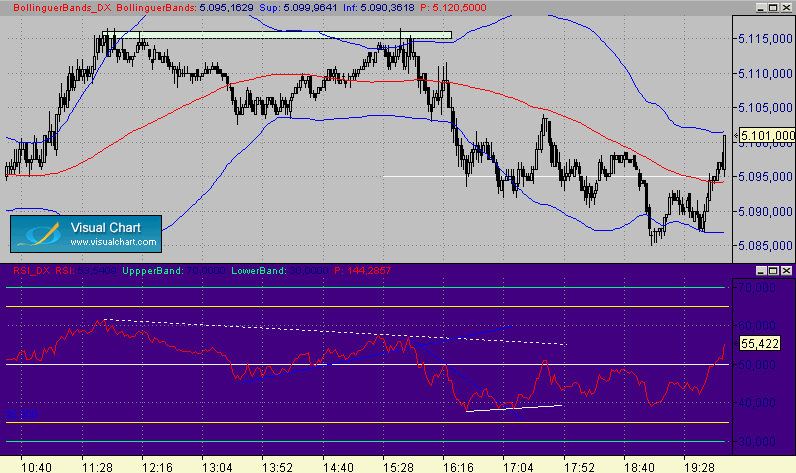Screen dimensions: 796x473
Task: Click the RSI: 53,5409 value
Action: [86, 271]
